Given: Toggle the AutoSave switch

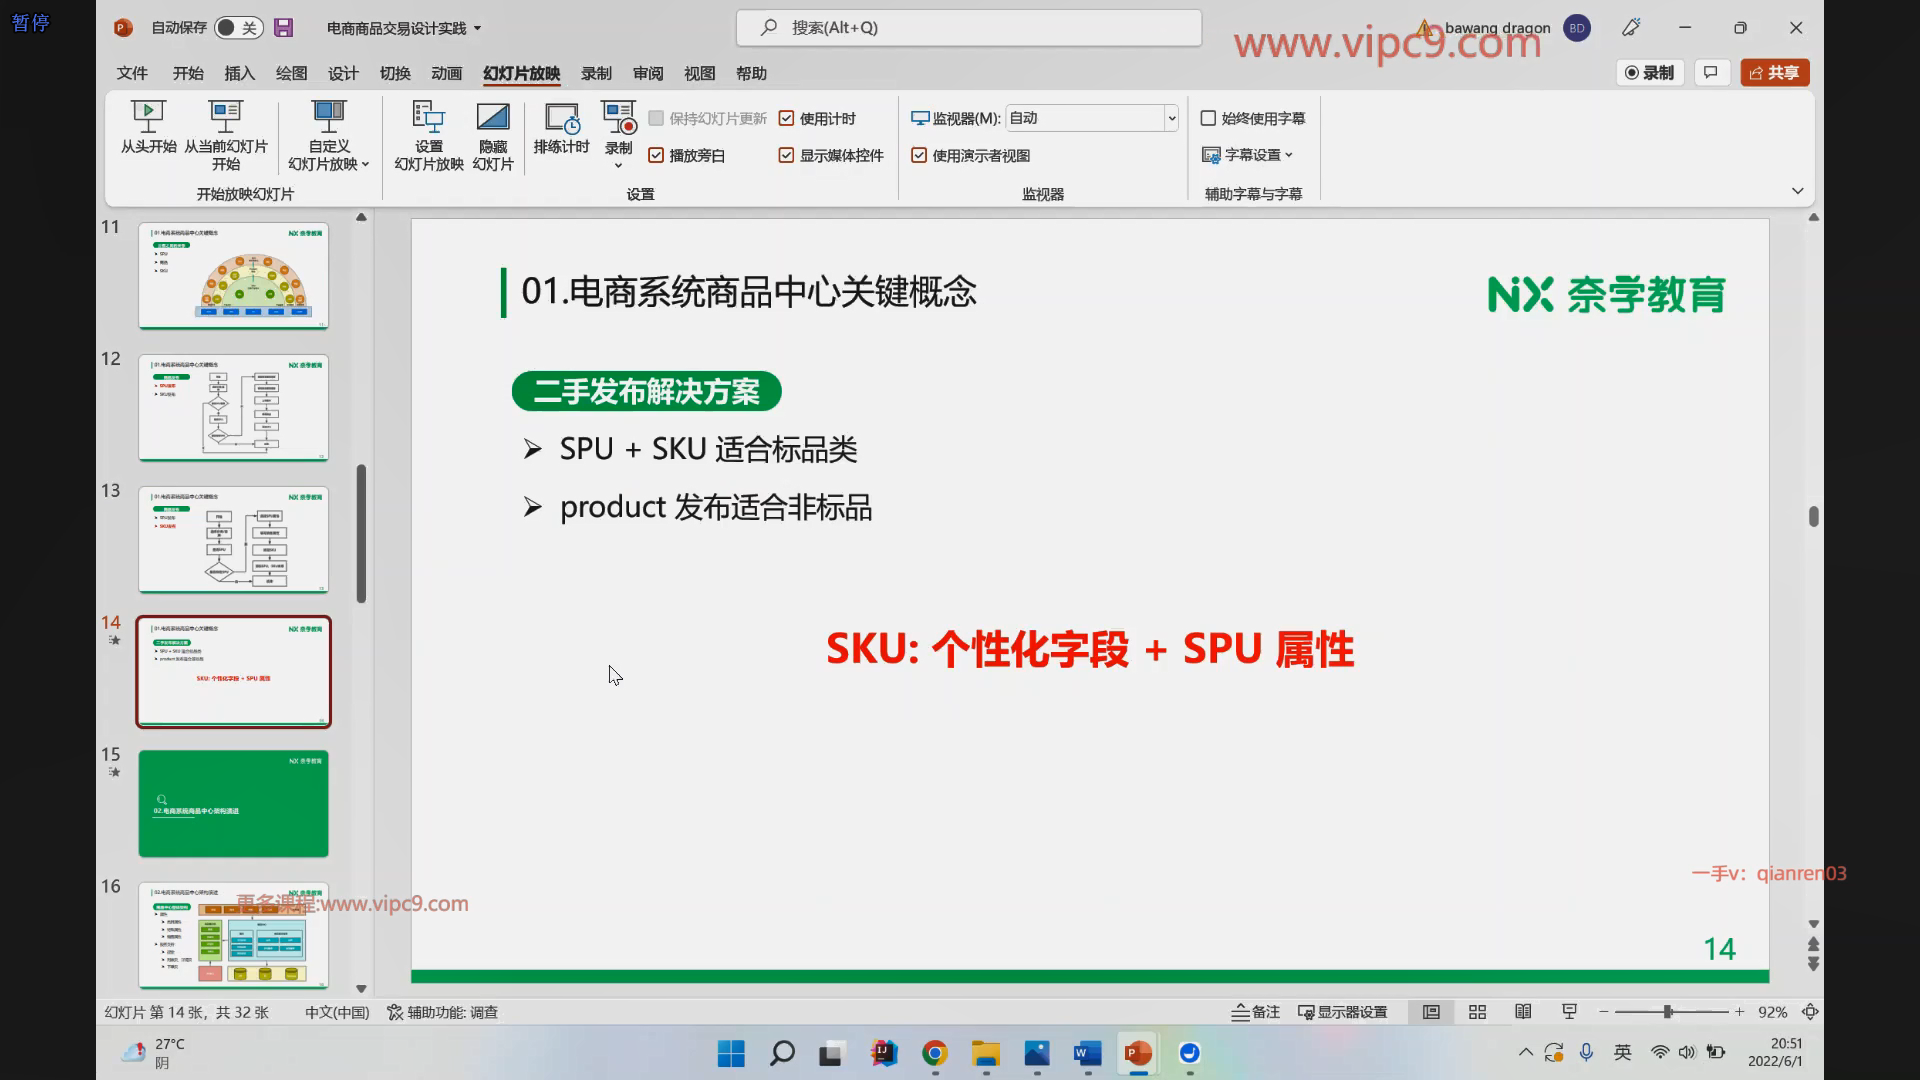Looking at the screenshot, I should coord(238,28).
